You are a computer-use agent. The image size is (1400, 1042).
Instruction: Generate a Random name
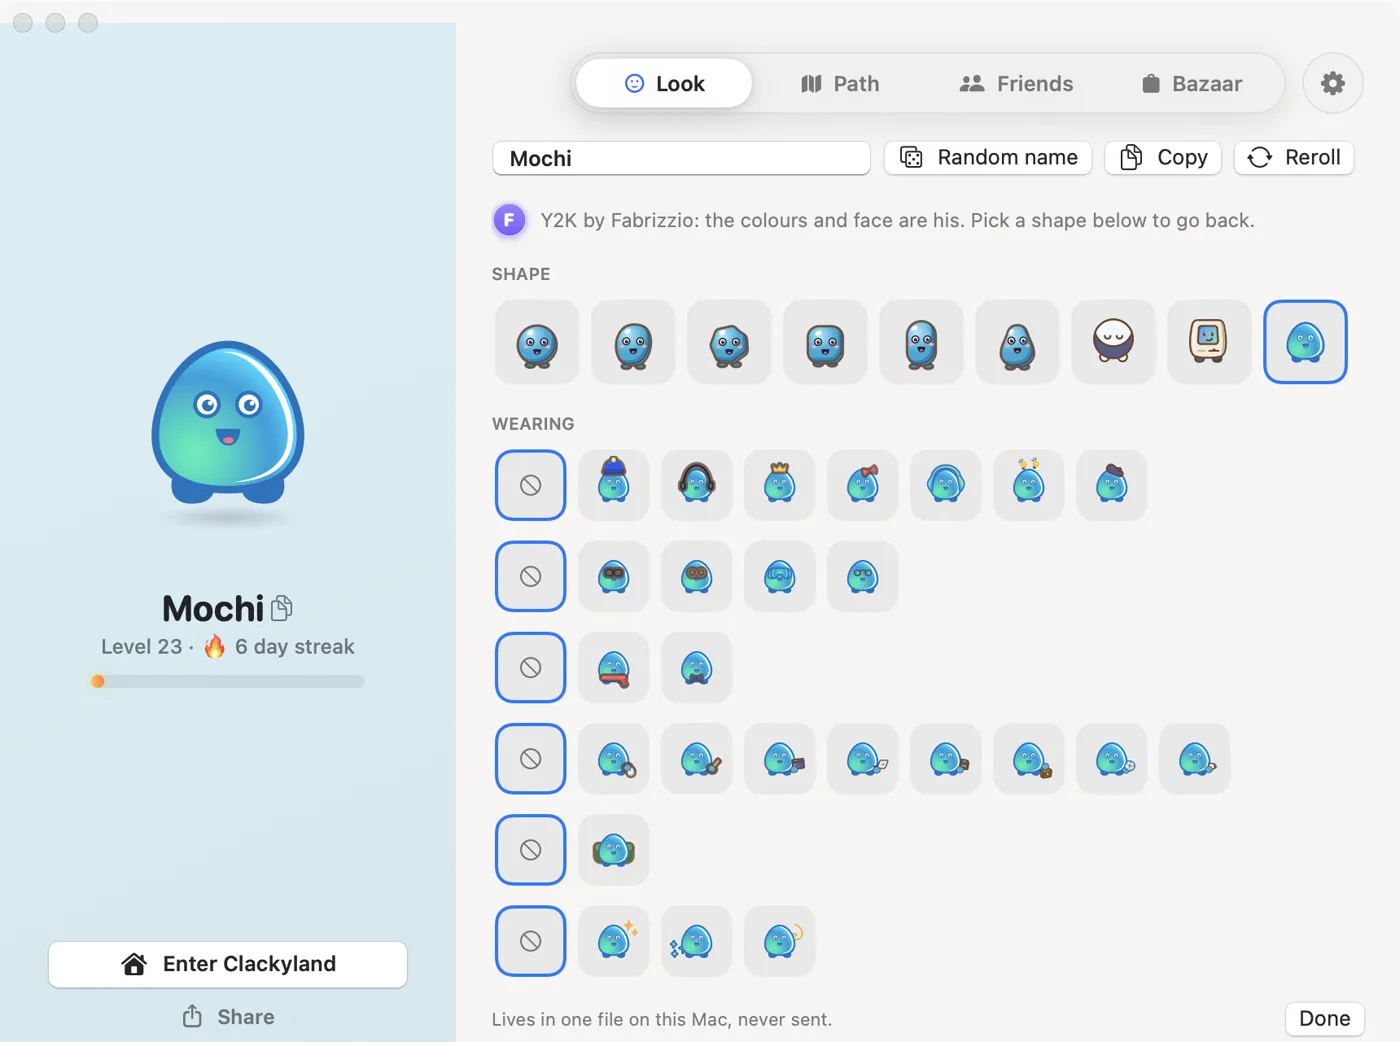(x=988, y=157)
